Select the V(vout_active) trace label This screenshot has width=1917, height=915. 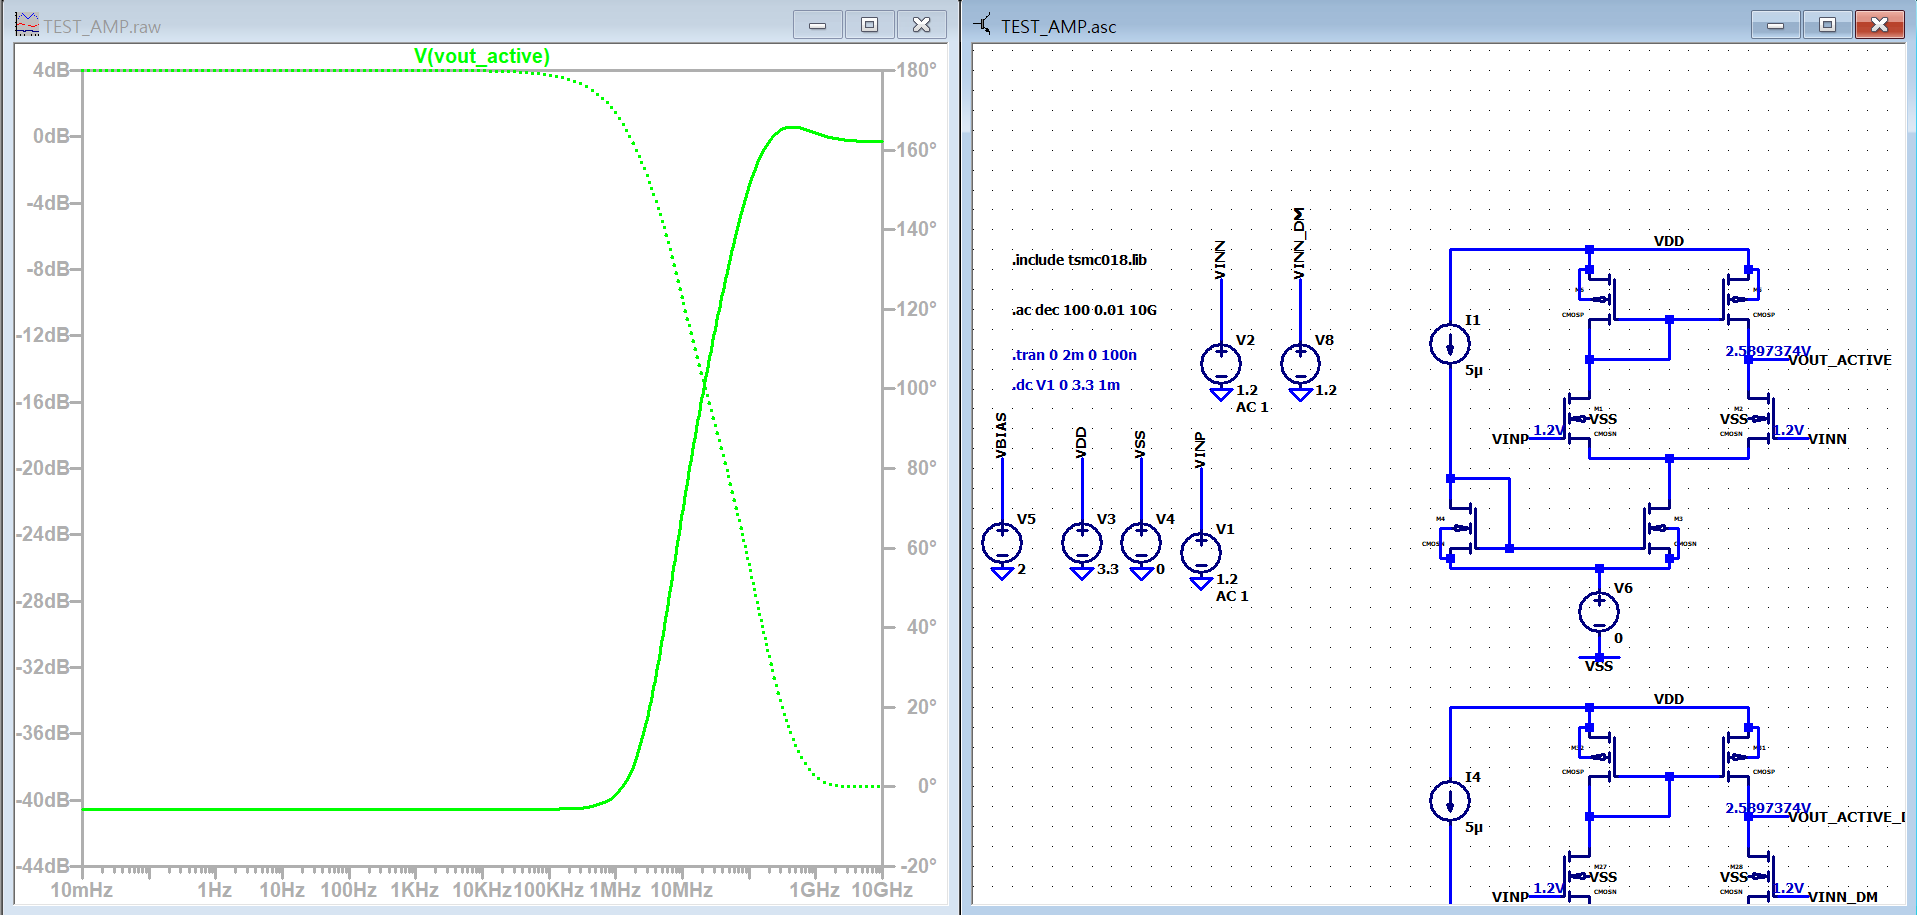pos(482,56)
